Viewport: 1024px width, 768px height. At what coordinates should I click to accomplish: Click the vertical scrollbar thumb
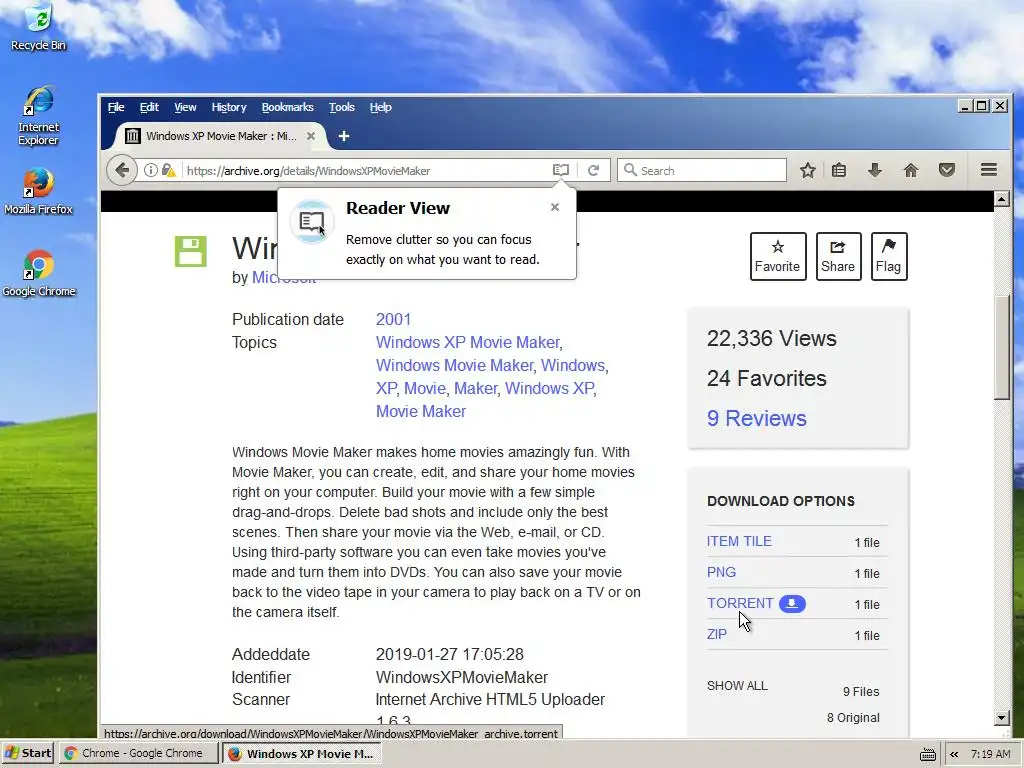[x=1002, y=347]
